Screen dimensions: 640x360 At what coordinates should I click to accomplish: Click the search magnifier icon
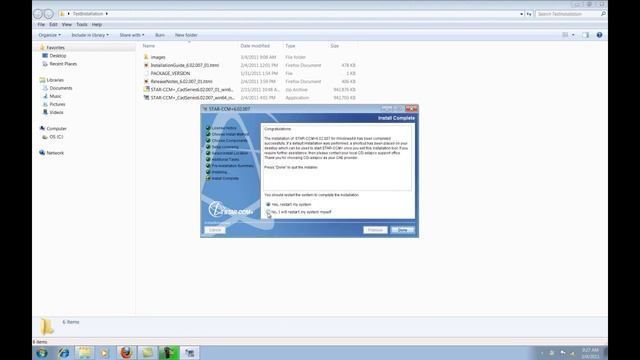[603, 14]
